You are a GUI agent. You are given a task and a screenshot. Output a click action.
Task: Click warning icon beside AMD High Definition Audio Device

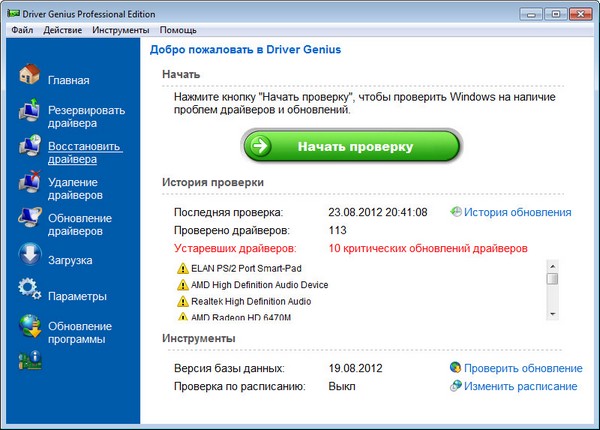[183, 285]
